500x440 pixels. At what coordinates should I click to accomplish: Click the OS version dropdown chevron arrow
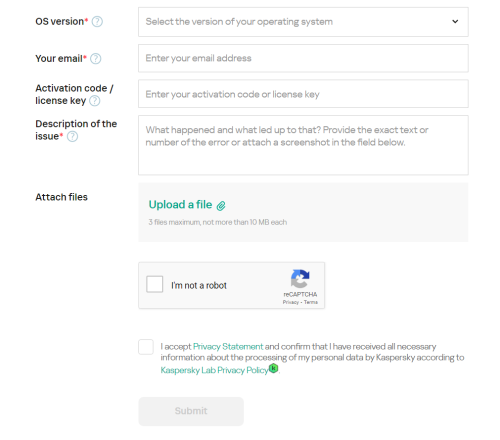[x=455, y=22]
